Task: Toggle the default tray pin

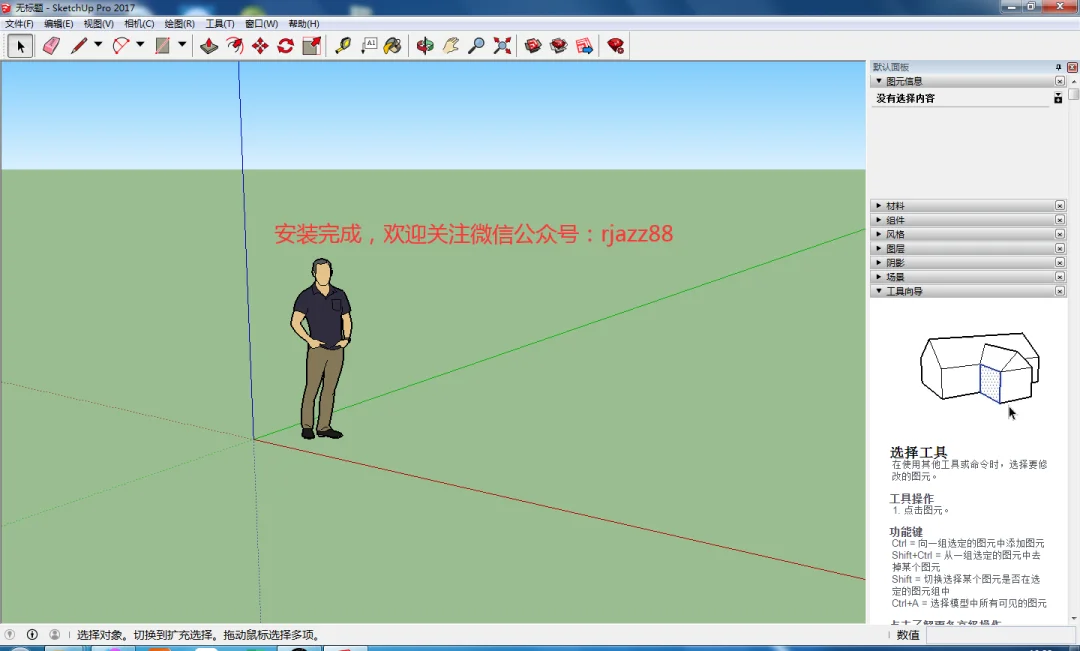Action: click(x=1059, y=67)
